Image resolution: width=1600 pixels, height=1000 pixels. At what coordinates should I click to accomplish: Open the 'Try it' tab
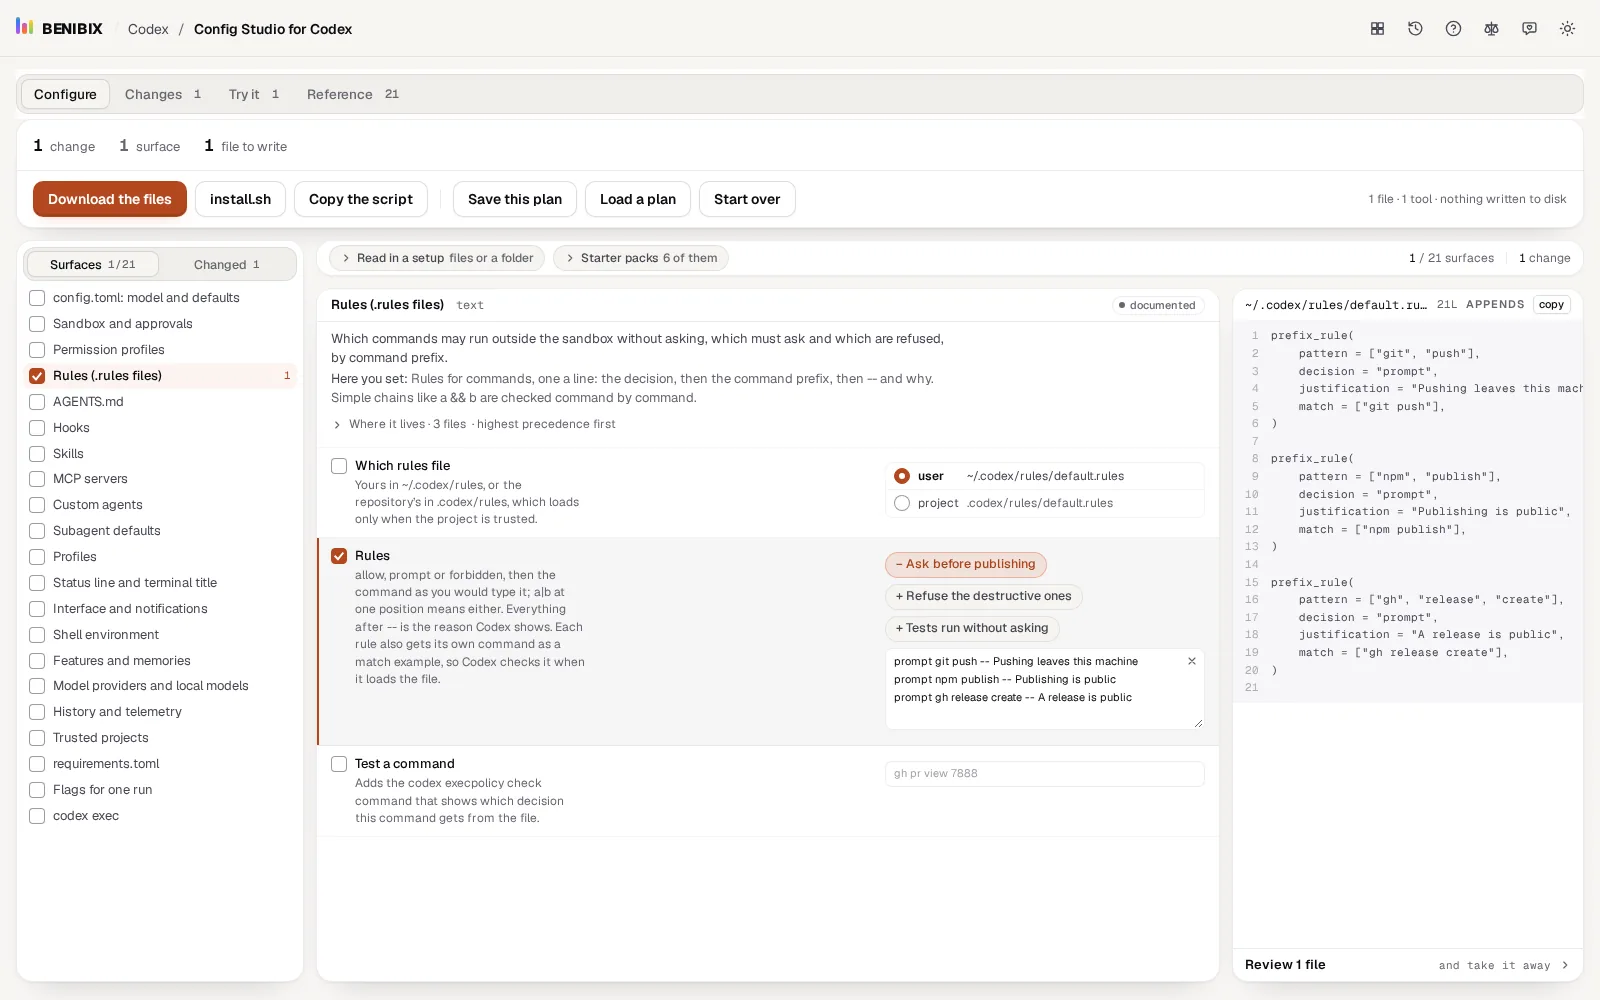click(x=253, y=94)
